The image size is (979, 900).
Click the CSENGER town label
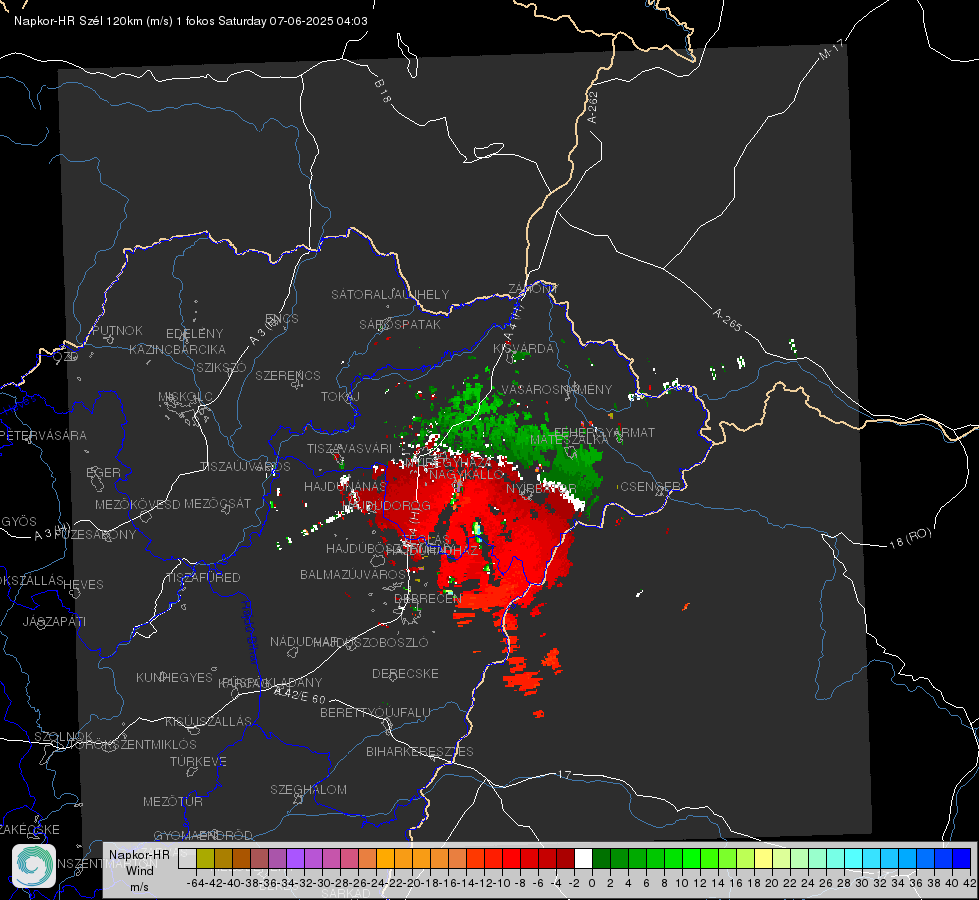[650, 487]
